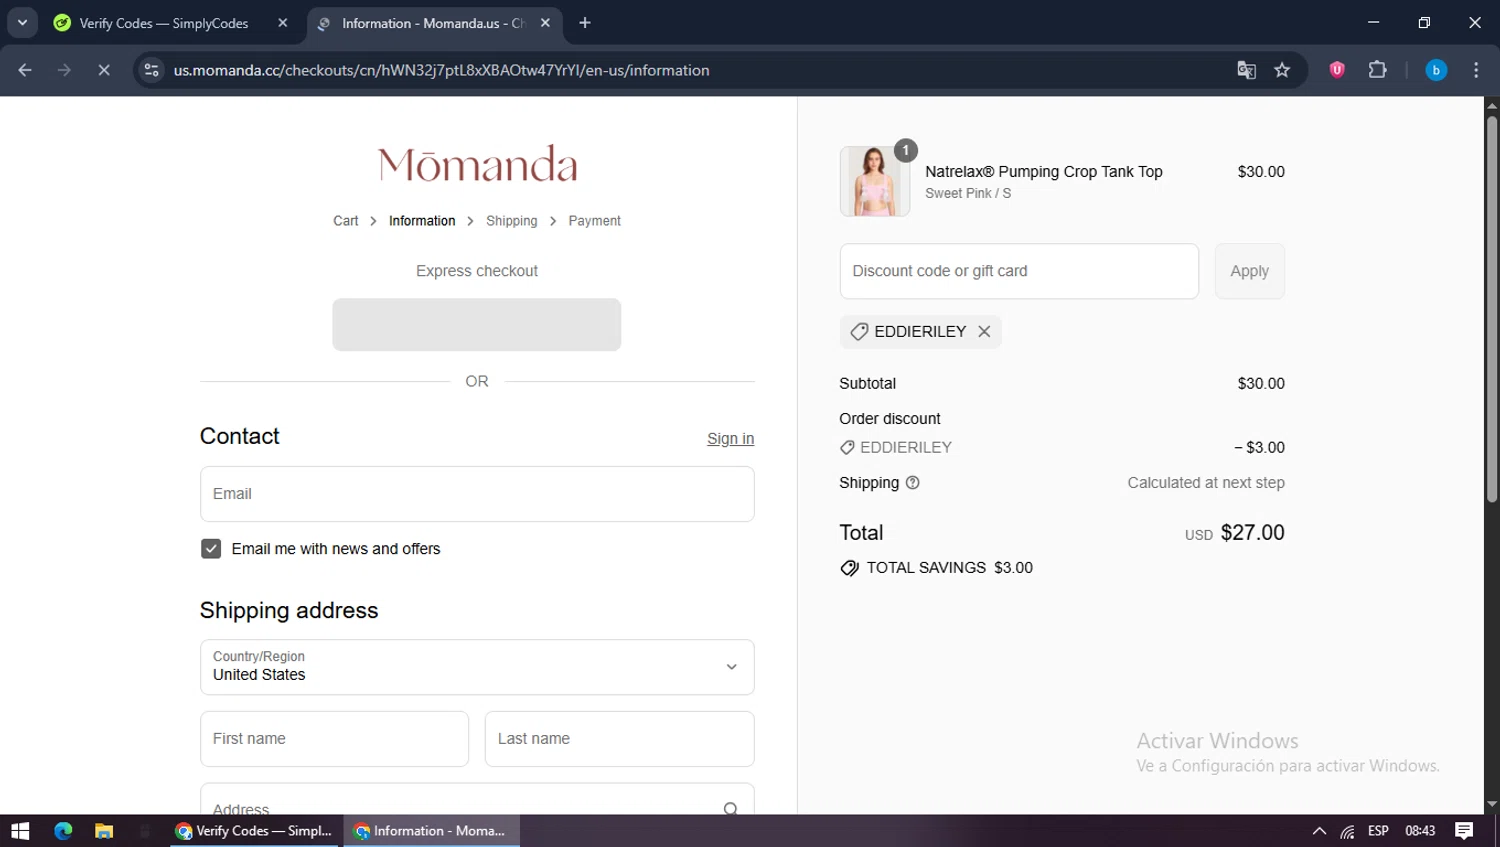This screenshot has height=847, width=1500.
Task: Switch to the Verify Codes taskbar window
Action: coord(255,831)
